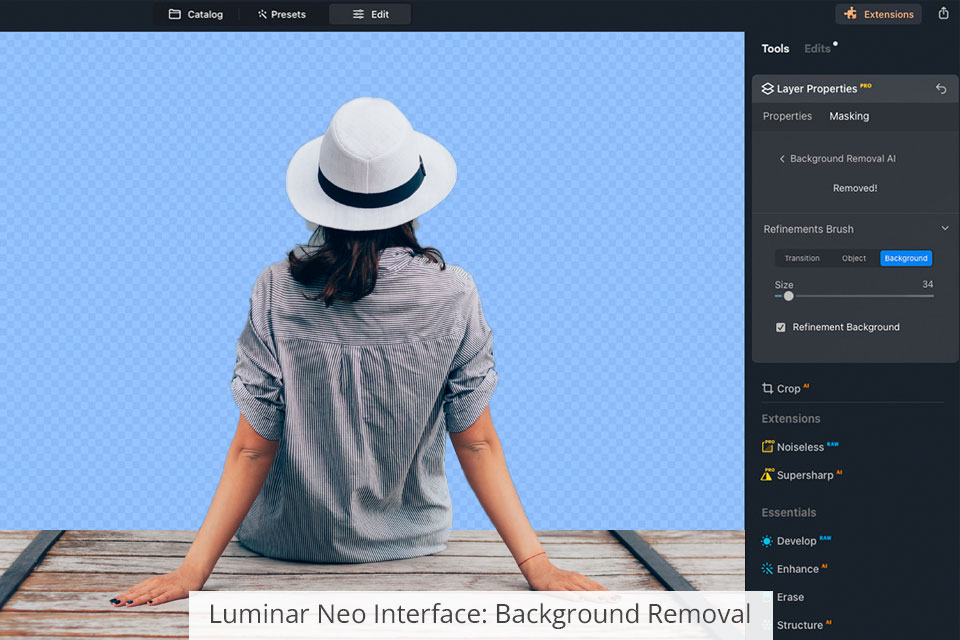Image resolution: width=960 pixels, height=640 pixels.
Task: Open the Erase tool
Action: pos(790,597)
